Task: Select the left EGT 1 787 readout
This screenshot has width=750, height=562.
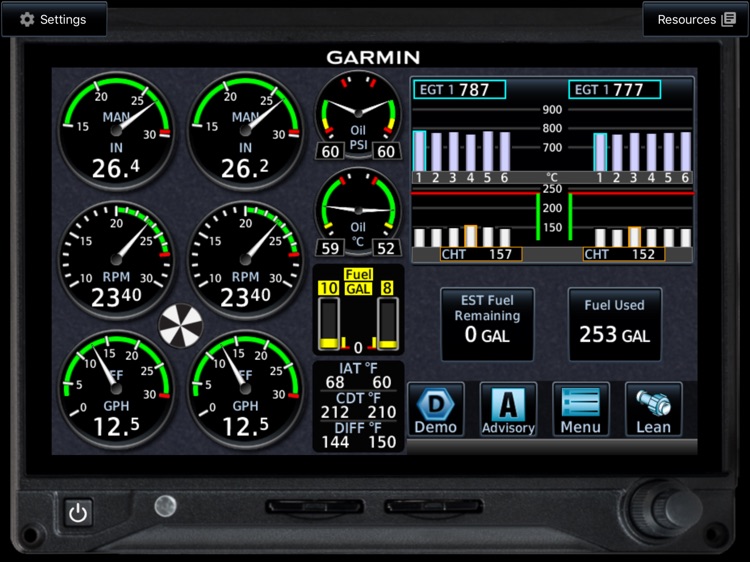Action: (x=459, y=89)
